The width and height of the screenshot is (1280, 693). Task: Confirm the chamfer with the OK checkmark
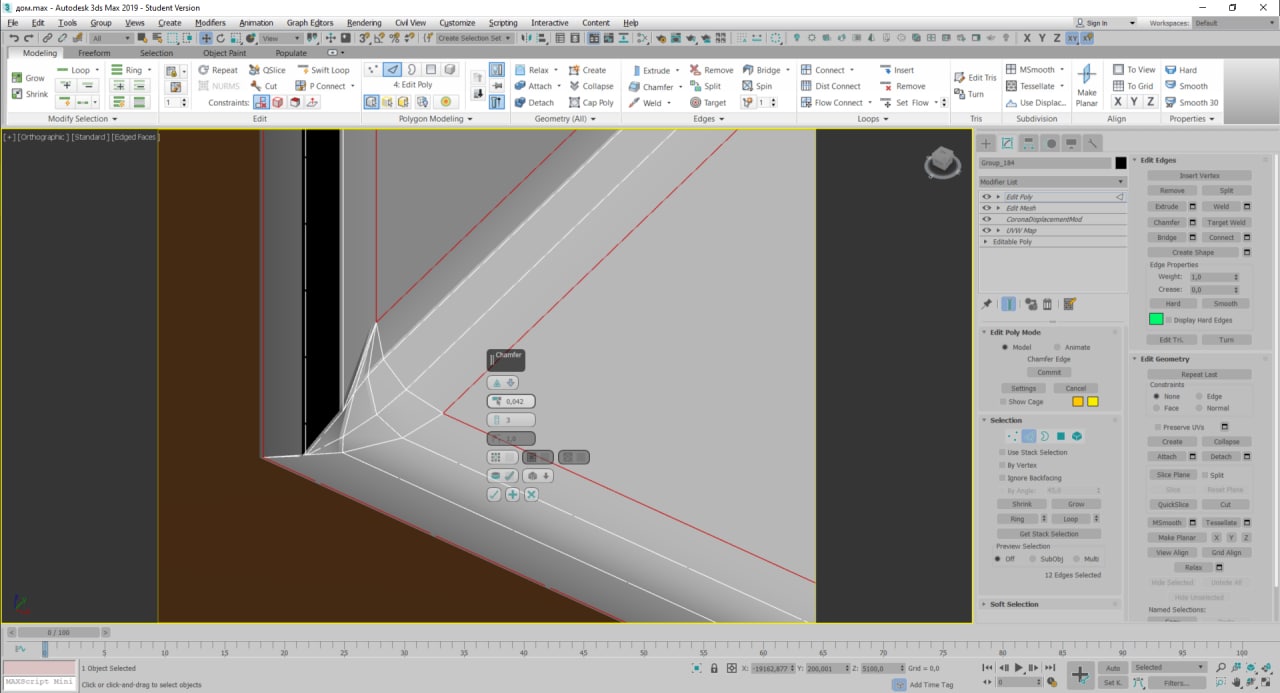click(494, 494)
